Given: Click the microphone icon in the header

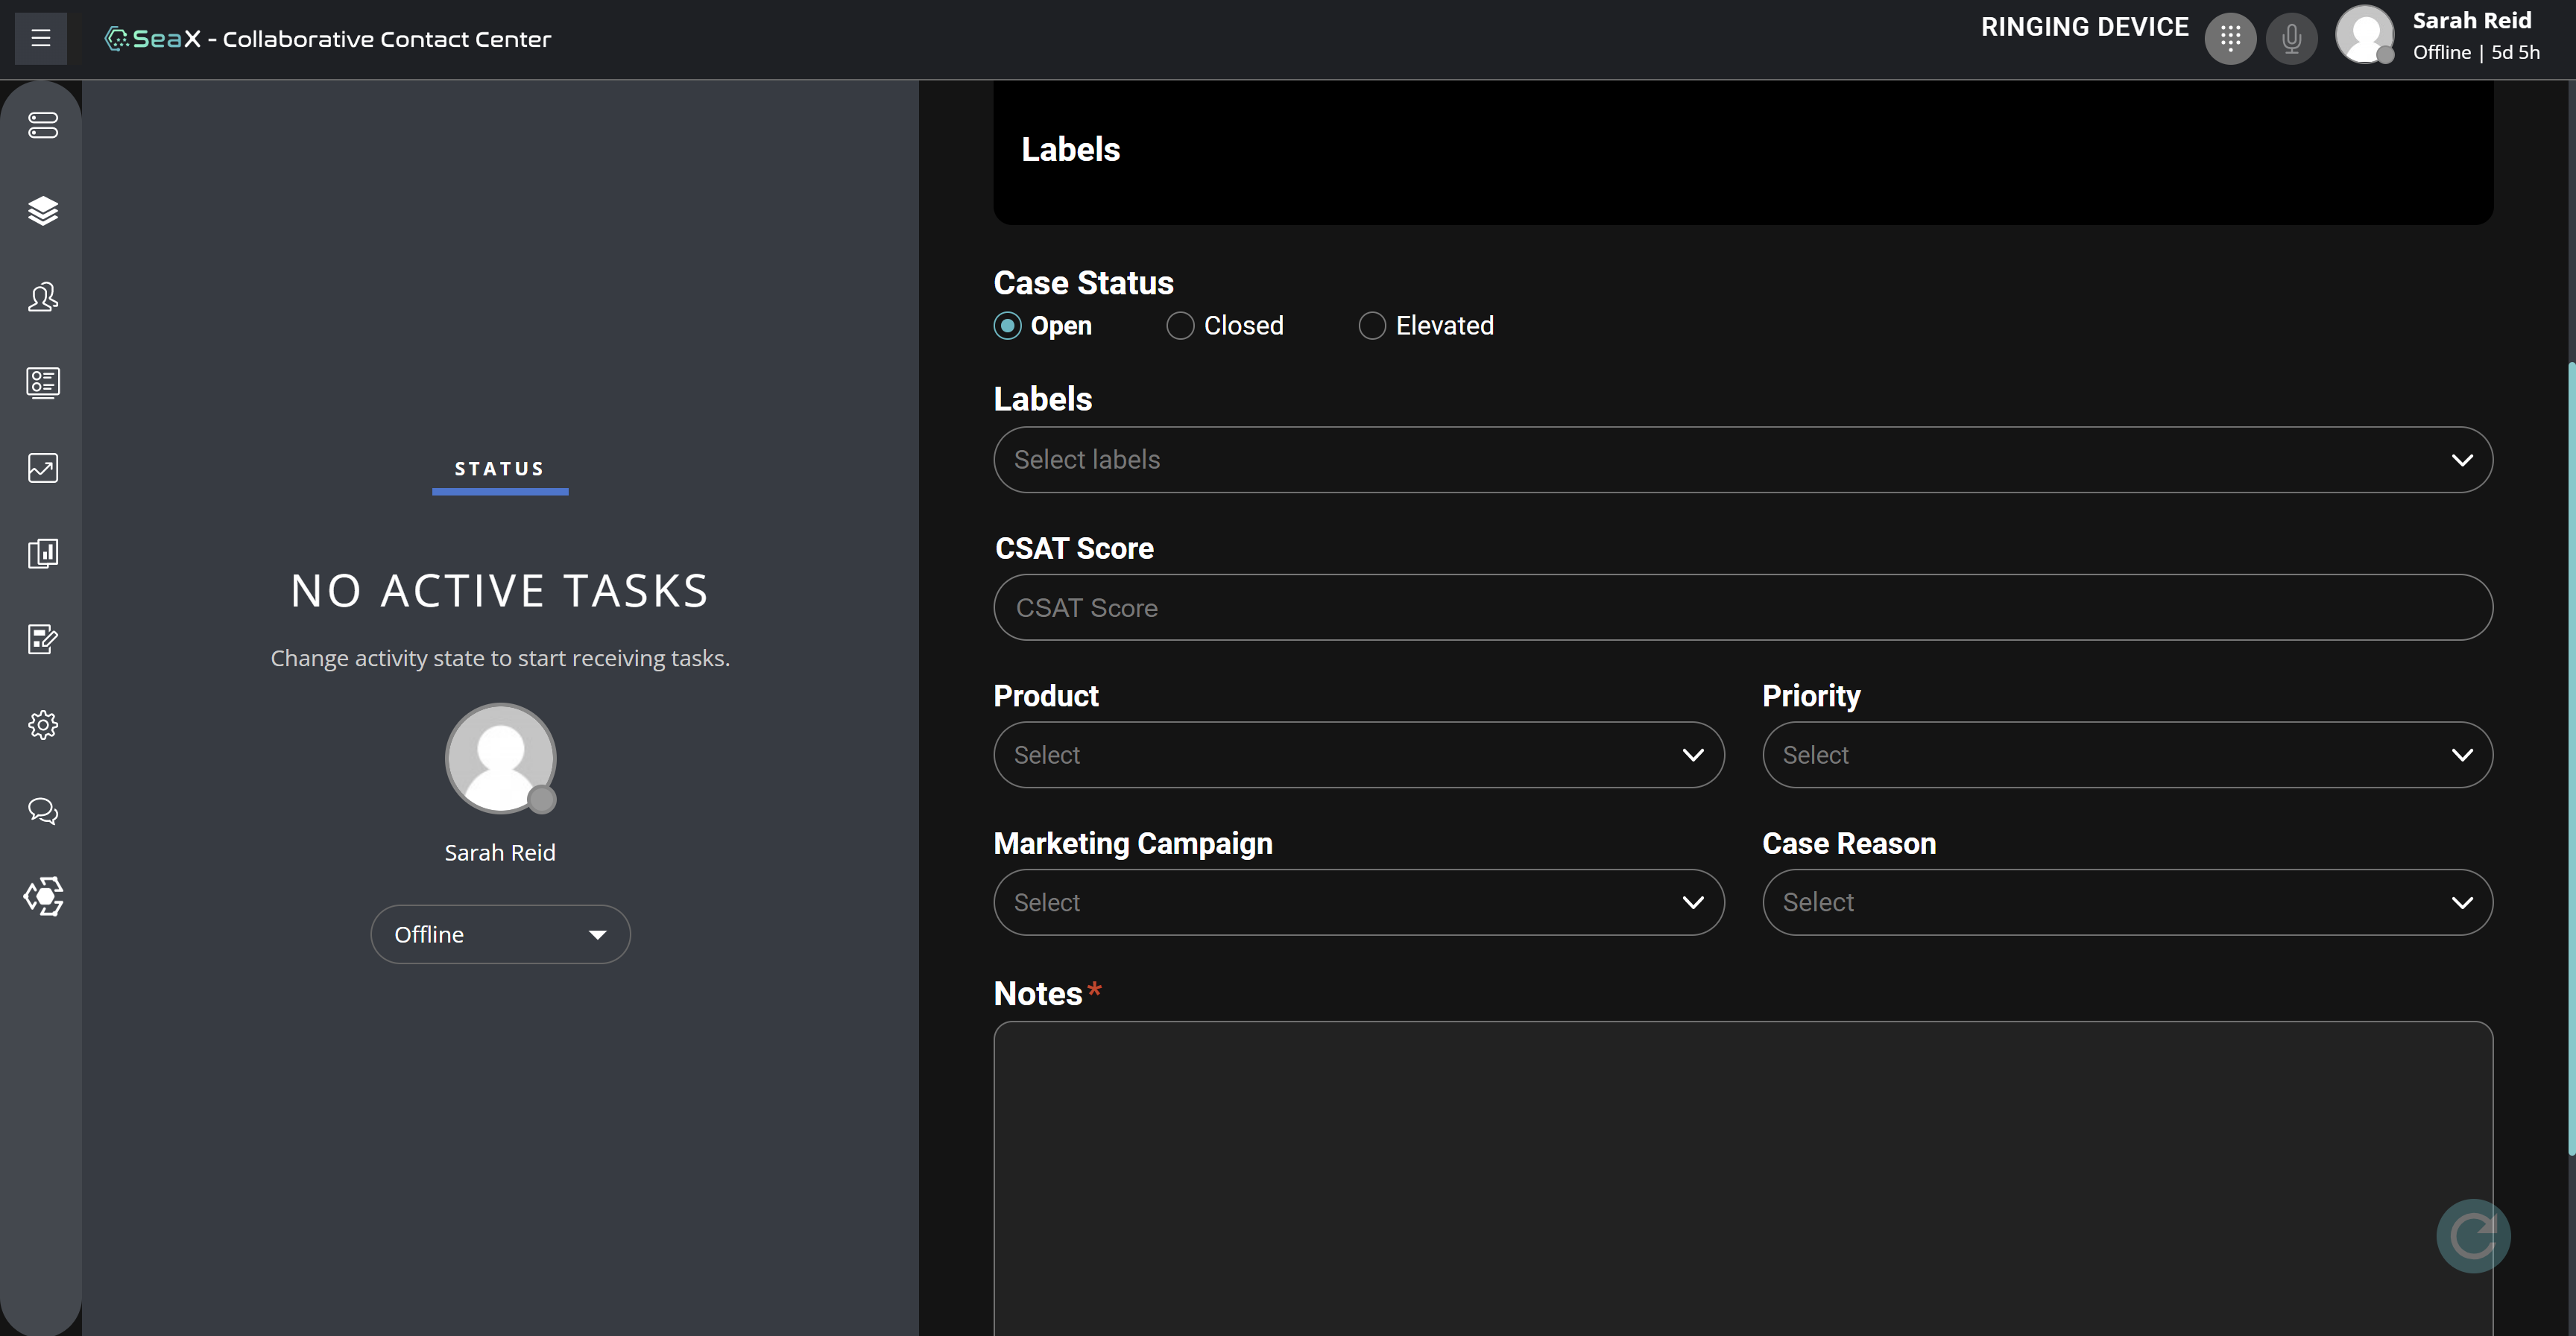Looking at the screenshot, I should tap(2291, 38).
